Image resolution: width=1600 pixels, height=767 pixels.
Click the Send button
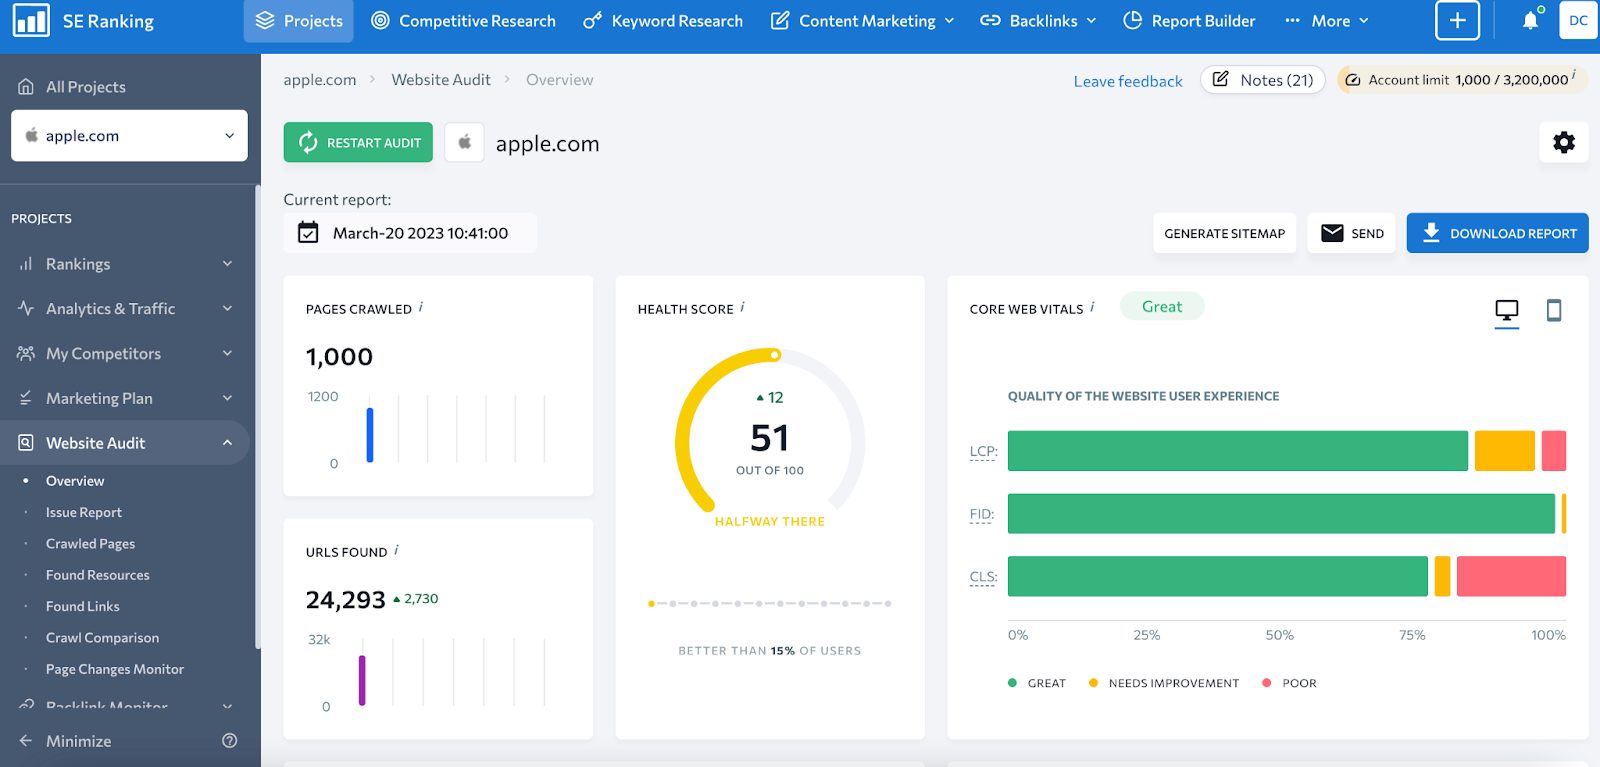[x=1351, y=233]
